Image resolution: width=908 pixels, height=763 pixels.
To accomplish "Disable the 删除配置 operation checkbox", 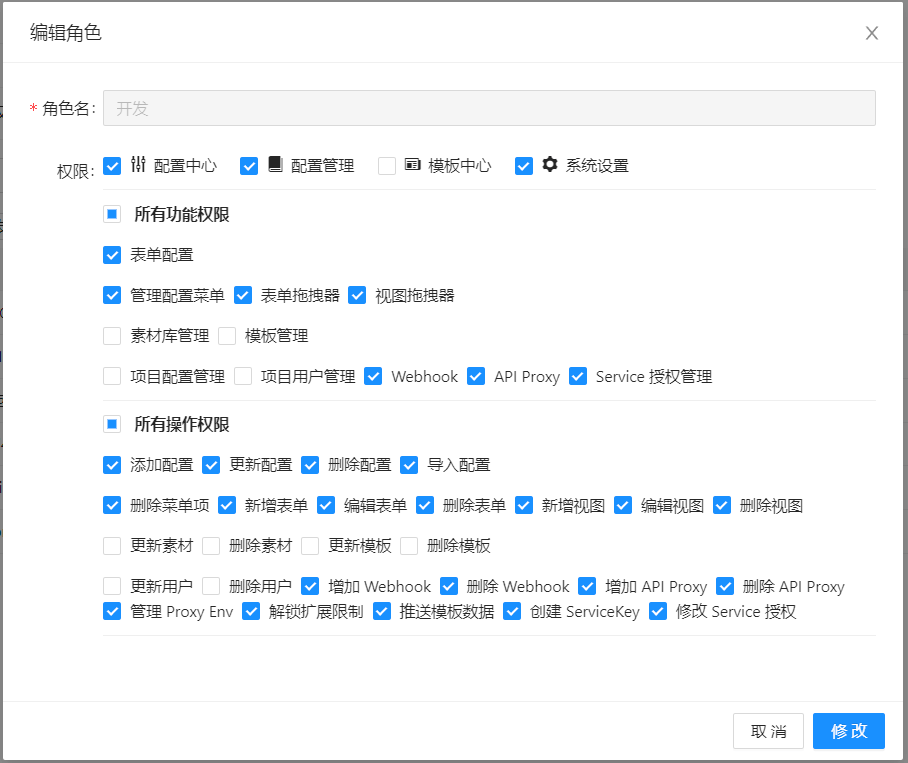I will (310, 465).
